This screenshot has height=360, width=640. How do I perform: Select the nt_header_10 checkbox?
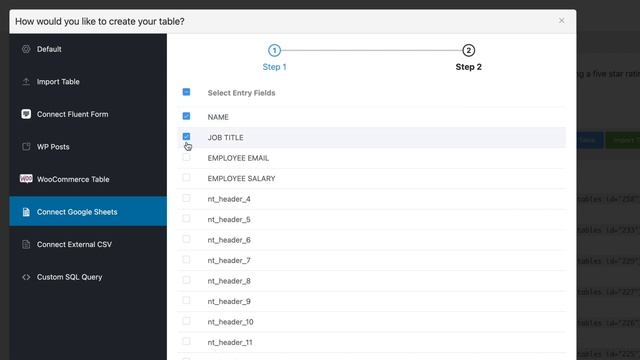point(187,321)
